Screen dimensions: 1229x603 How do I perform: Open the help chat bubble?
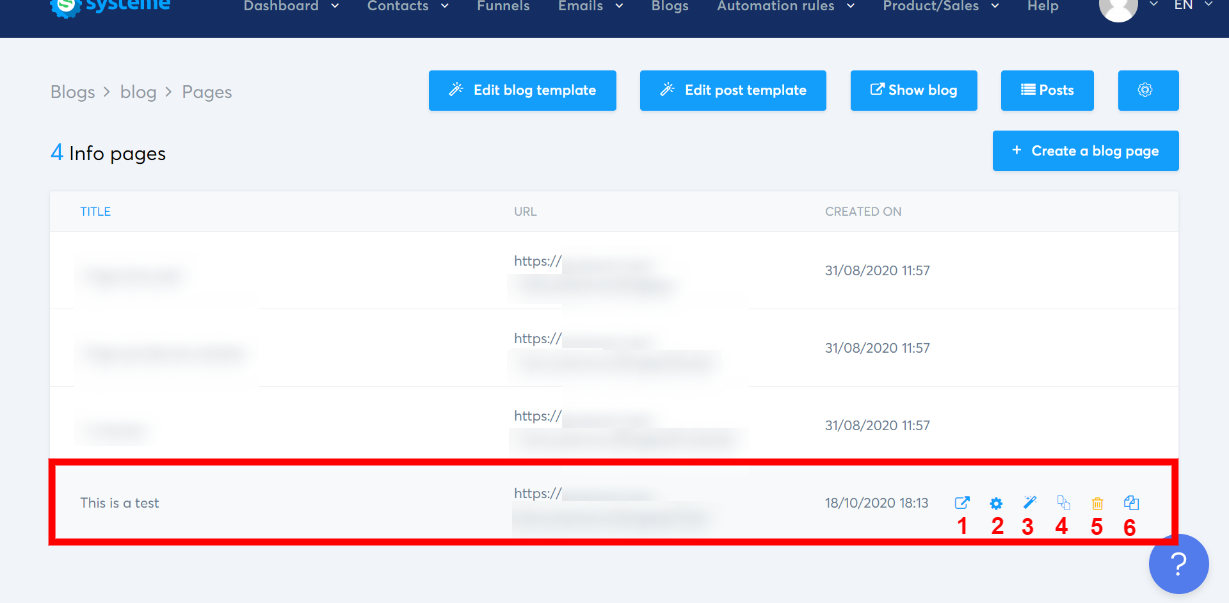pos(1178,564)
